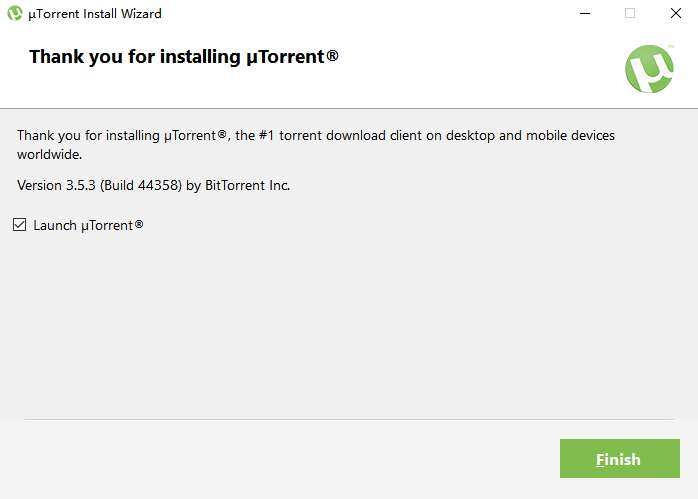698x499 pixels.
Task: Click the "Launch µTorrent®" checkbox label text
Action: pyautogui.click(x=88, y=225)
